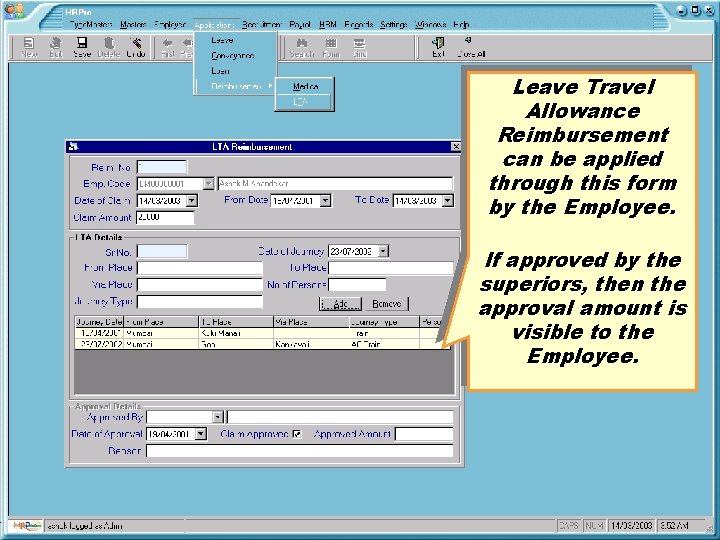Open the Recruitment menu

[262, 25]
